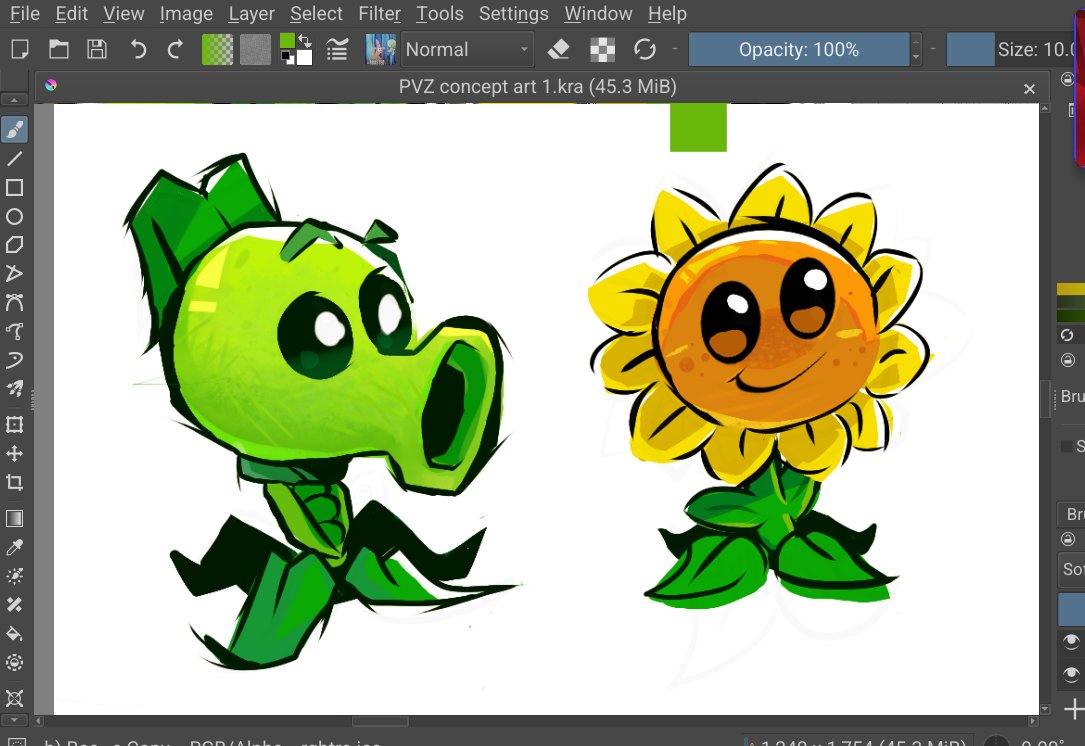The height and width of the screenshot is (746, 1085).
Task: Click the horizontal canvas scrollbar thumb
Action: pos(380,721)
